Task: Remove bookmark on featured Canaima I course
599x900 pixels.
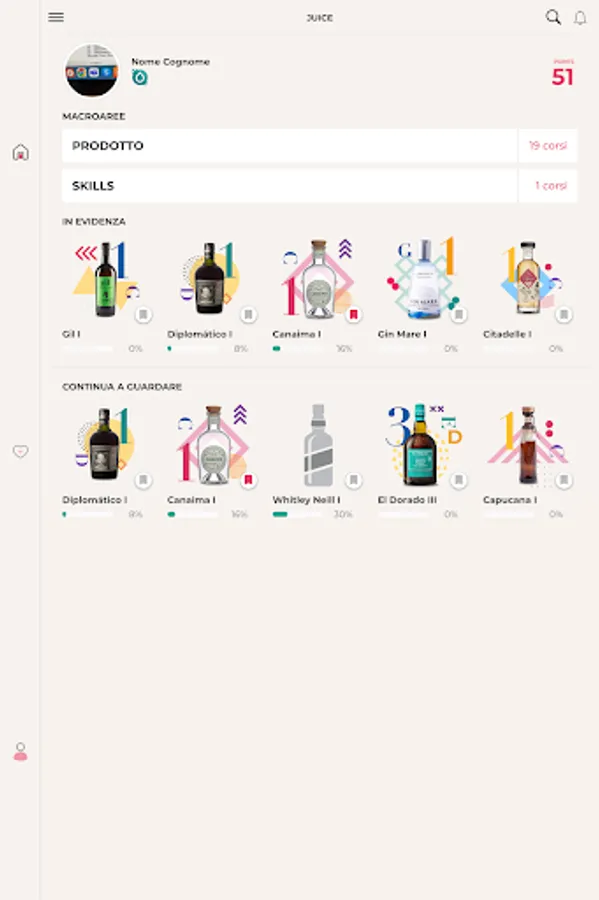Action: click(x=353, y=315)
